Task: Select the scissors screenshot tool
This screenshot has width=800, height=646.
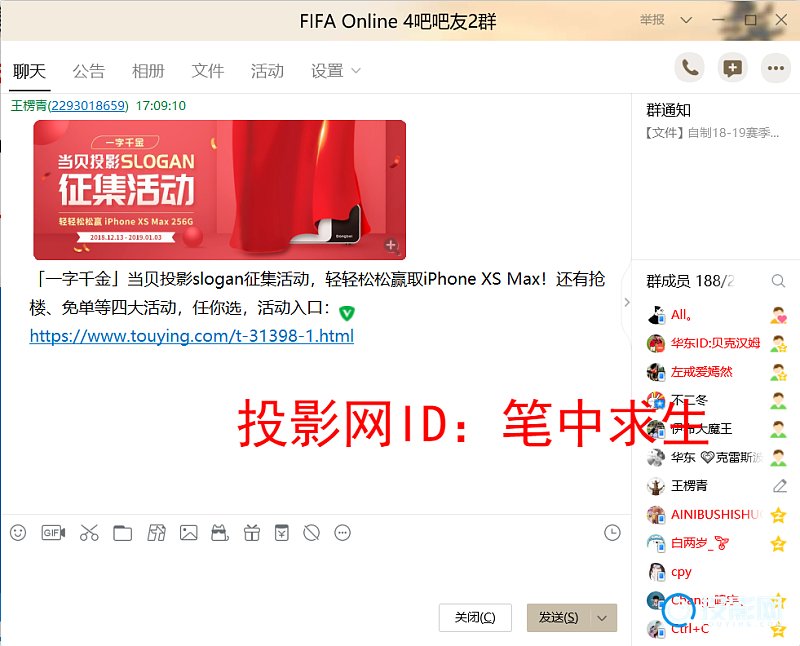Action: (x=89, y=533)
